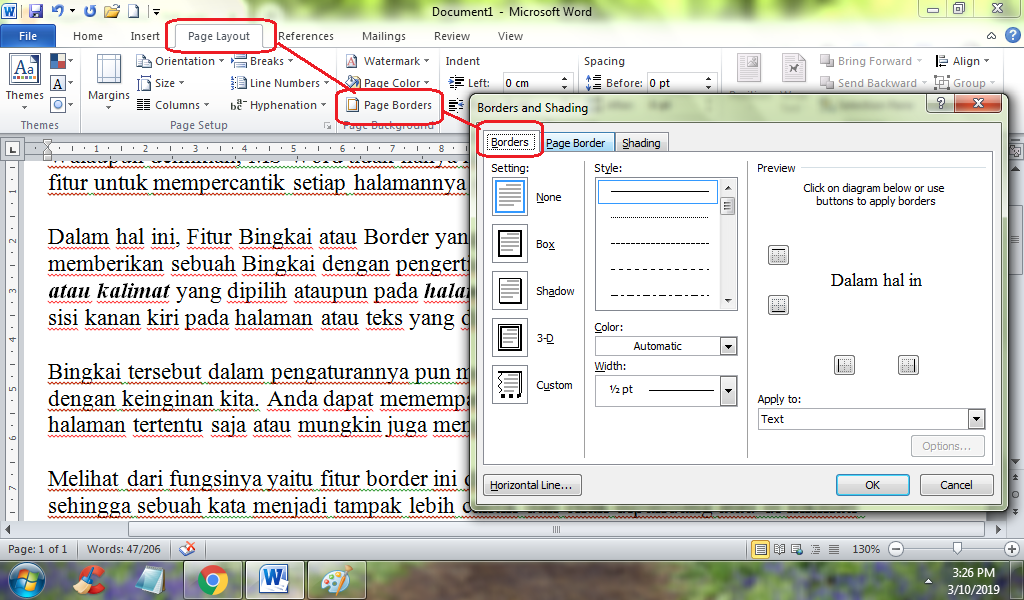Switch to the Home ribbon tab
The image size is (1024, 600).
pos(88,37)
